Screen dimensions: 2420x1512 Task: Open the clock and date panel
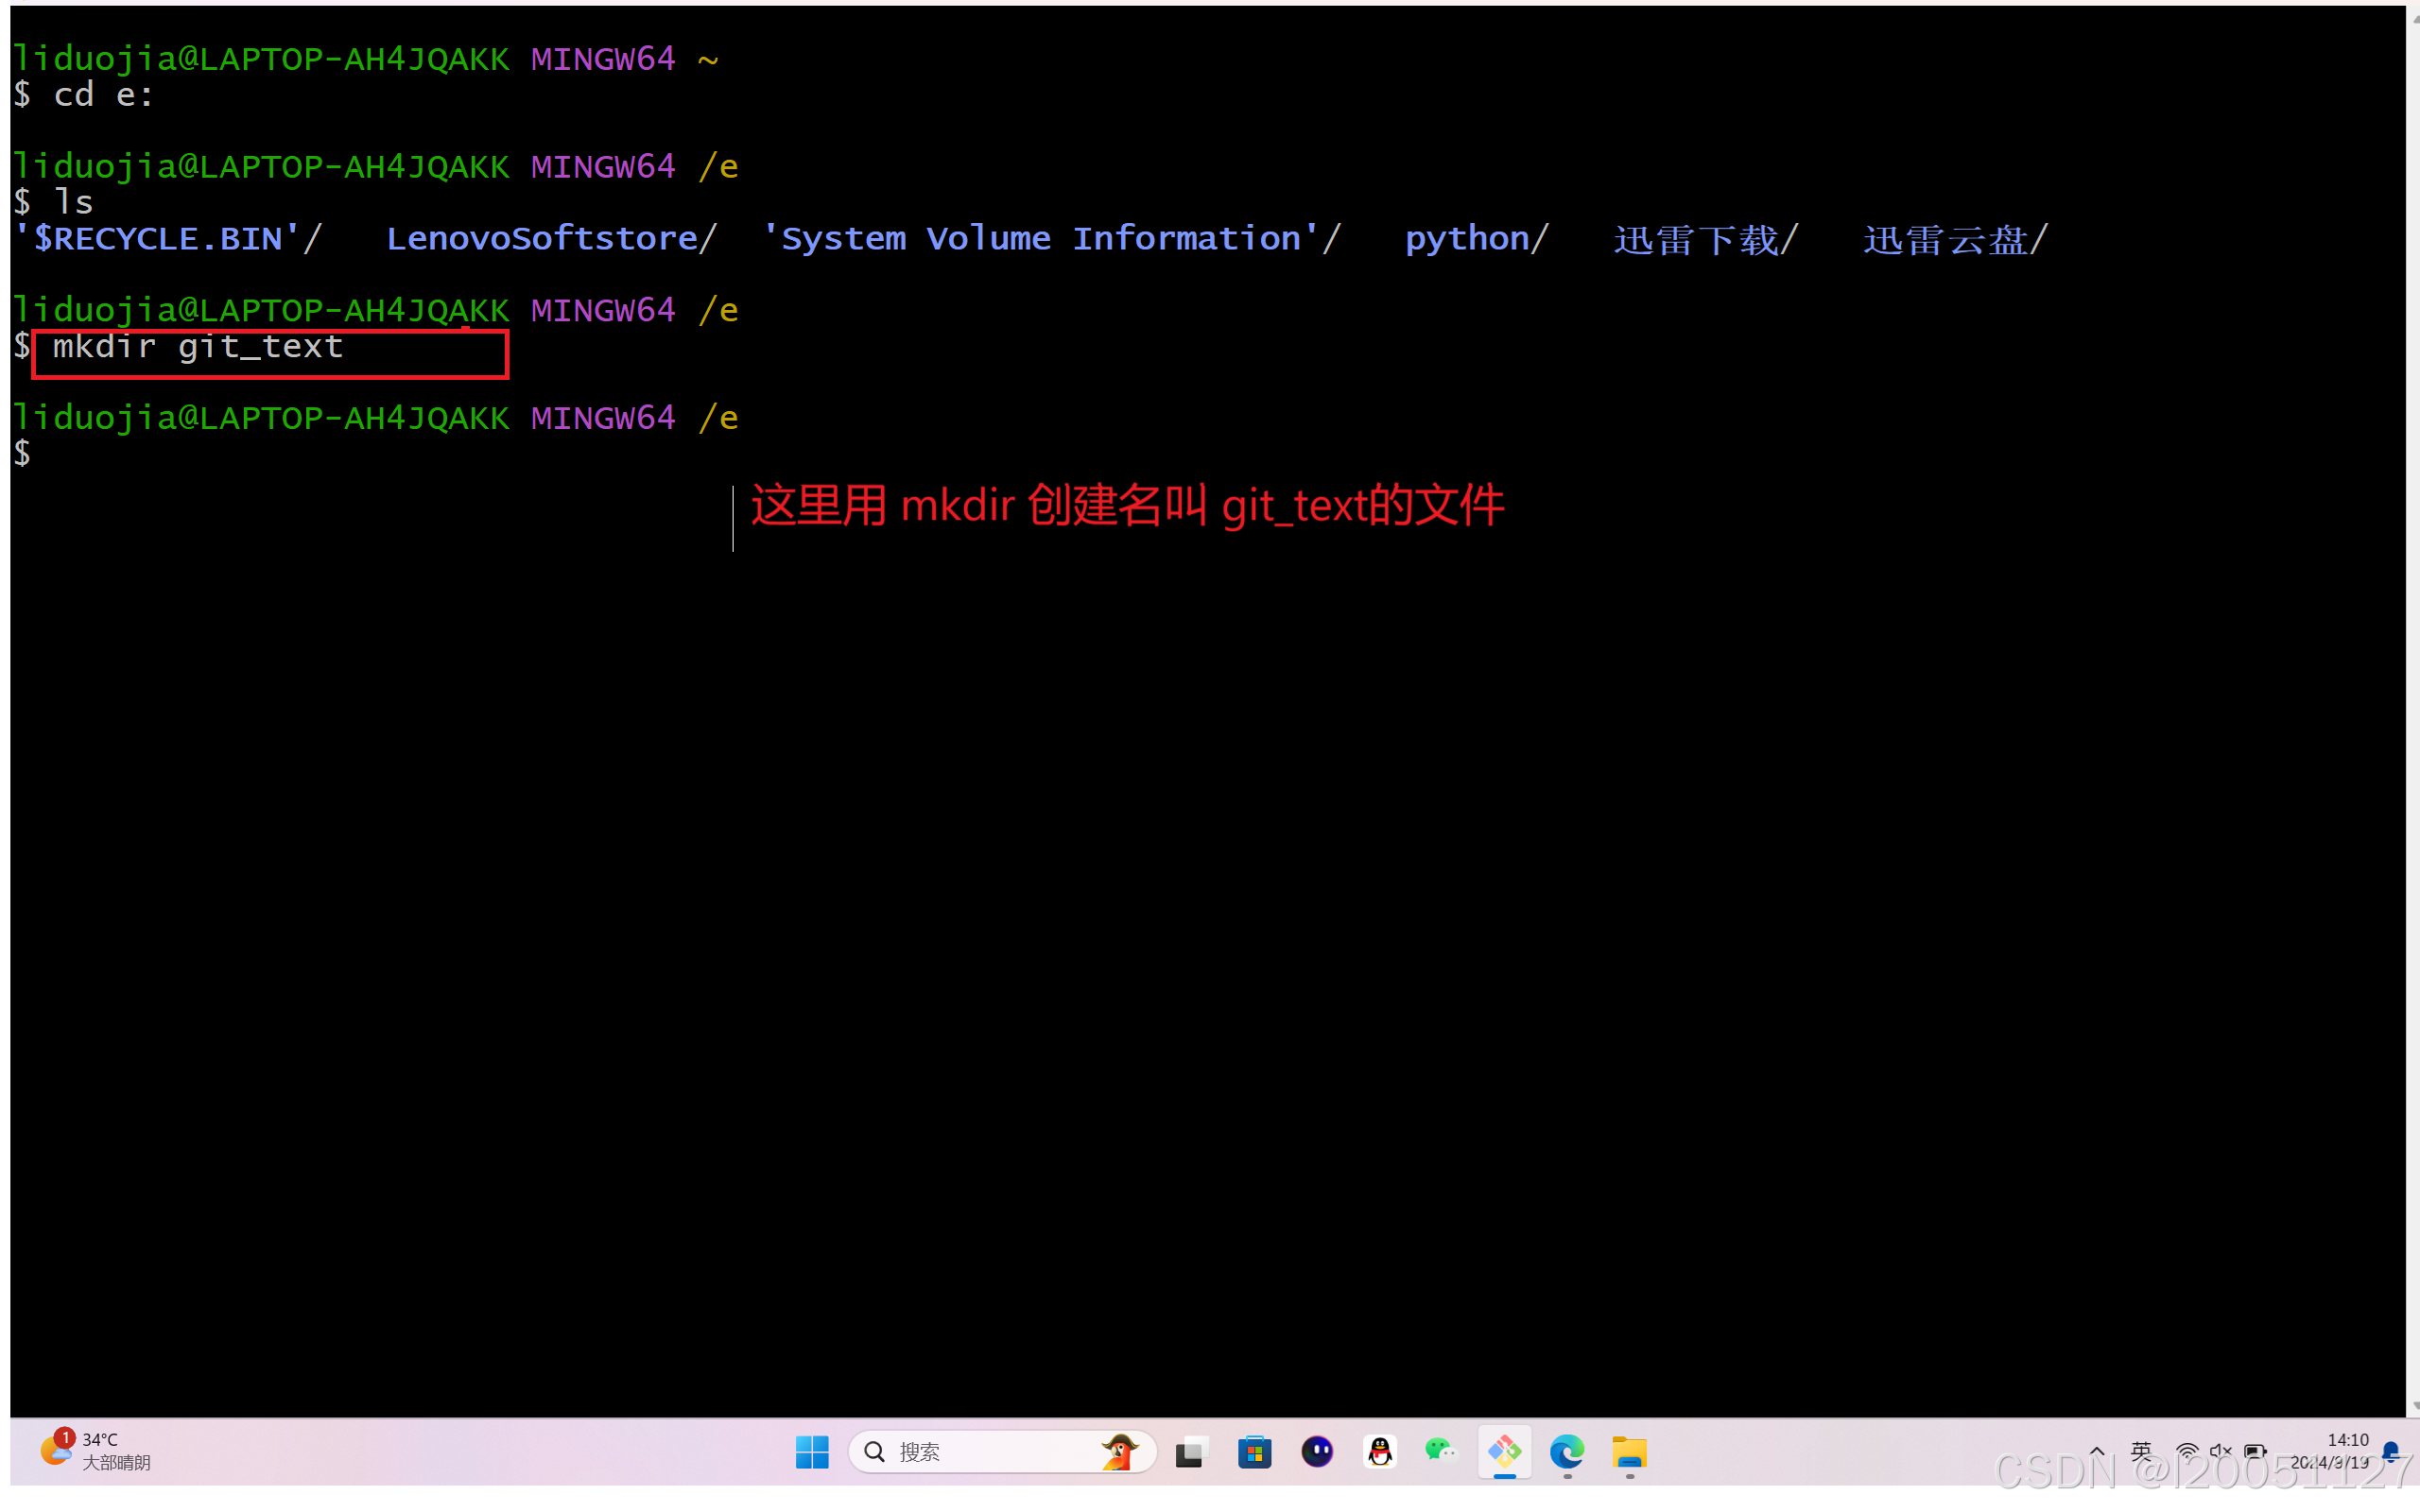click(2335, 1451)
